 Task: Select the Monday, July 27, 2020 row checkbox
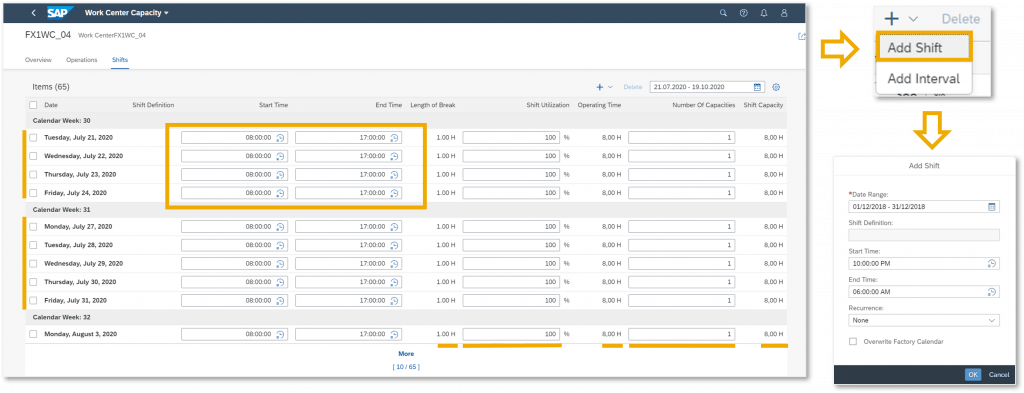(33, 227)
